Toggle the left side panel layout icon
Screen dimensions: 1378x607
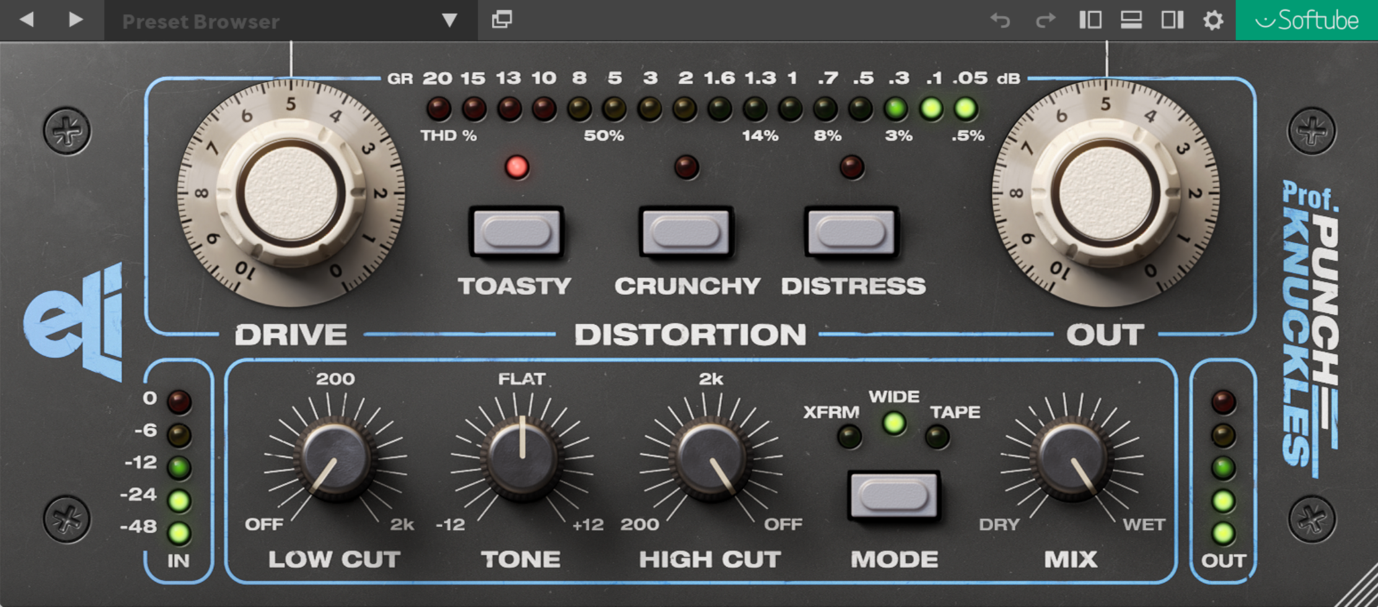coord(1090,20)
